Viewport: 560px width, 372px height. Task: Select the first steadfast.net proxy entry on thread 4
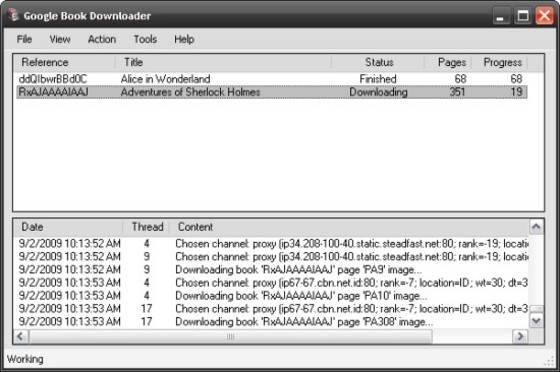click(271, 243)
